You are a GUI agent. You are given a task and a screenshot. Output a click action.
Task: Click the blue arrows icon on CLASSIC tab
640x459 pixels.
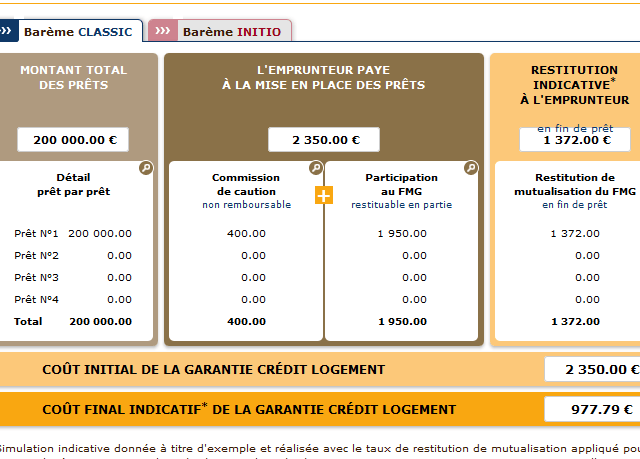[x=7, y=31]
